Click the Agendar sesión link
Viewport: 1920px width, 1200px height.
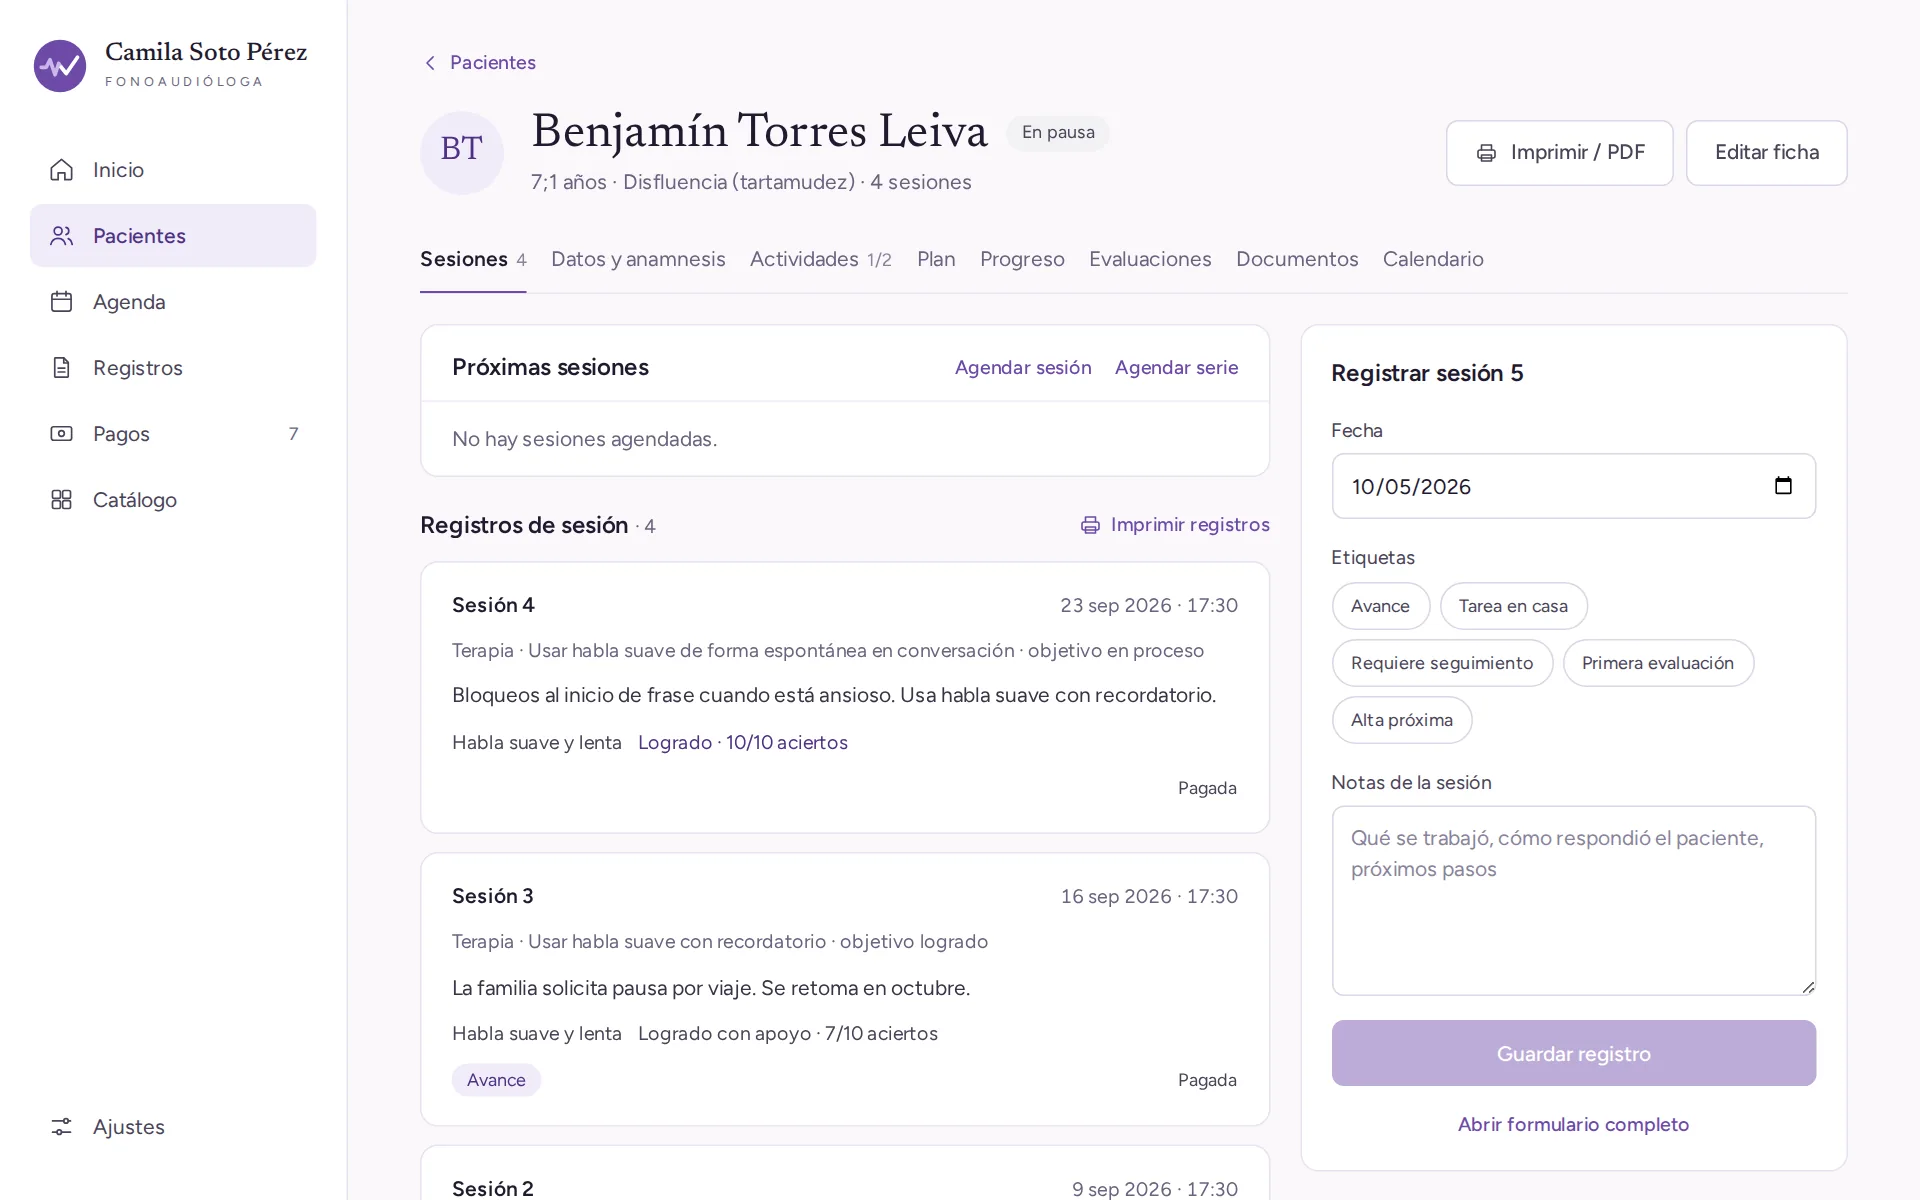(x=1023, y=367)
